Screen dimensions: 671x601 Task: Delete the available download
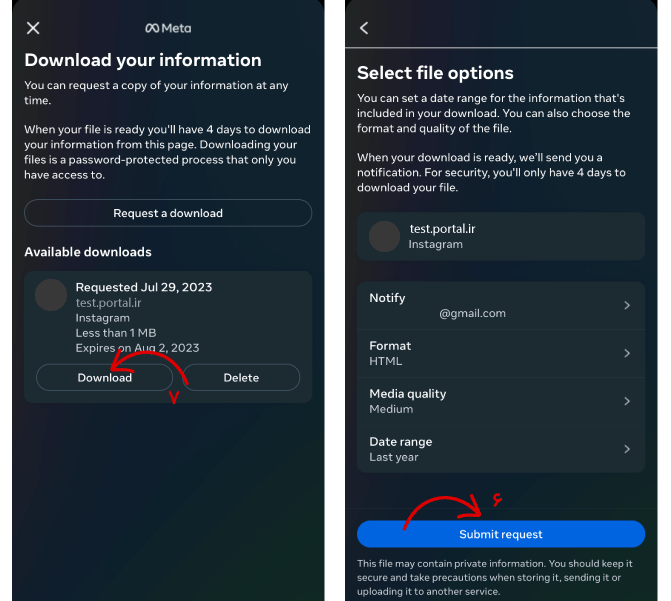point(241,378)
